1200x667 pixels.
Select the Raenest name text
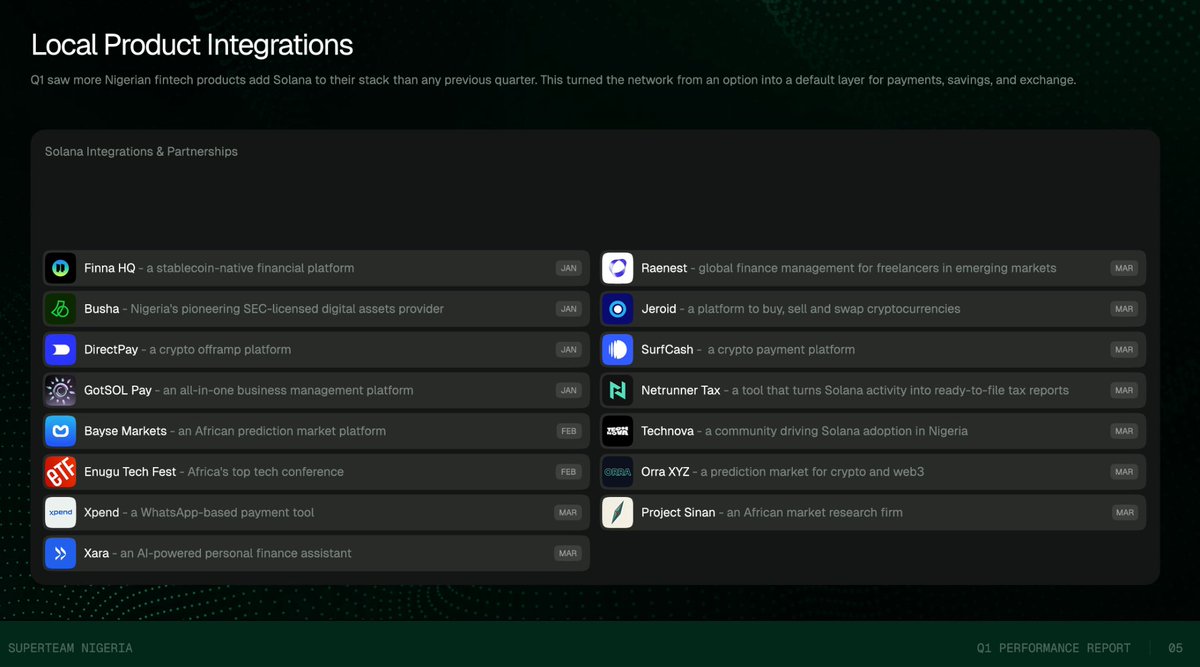[664, 268]
